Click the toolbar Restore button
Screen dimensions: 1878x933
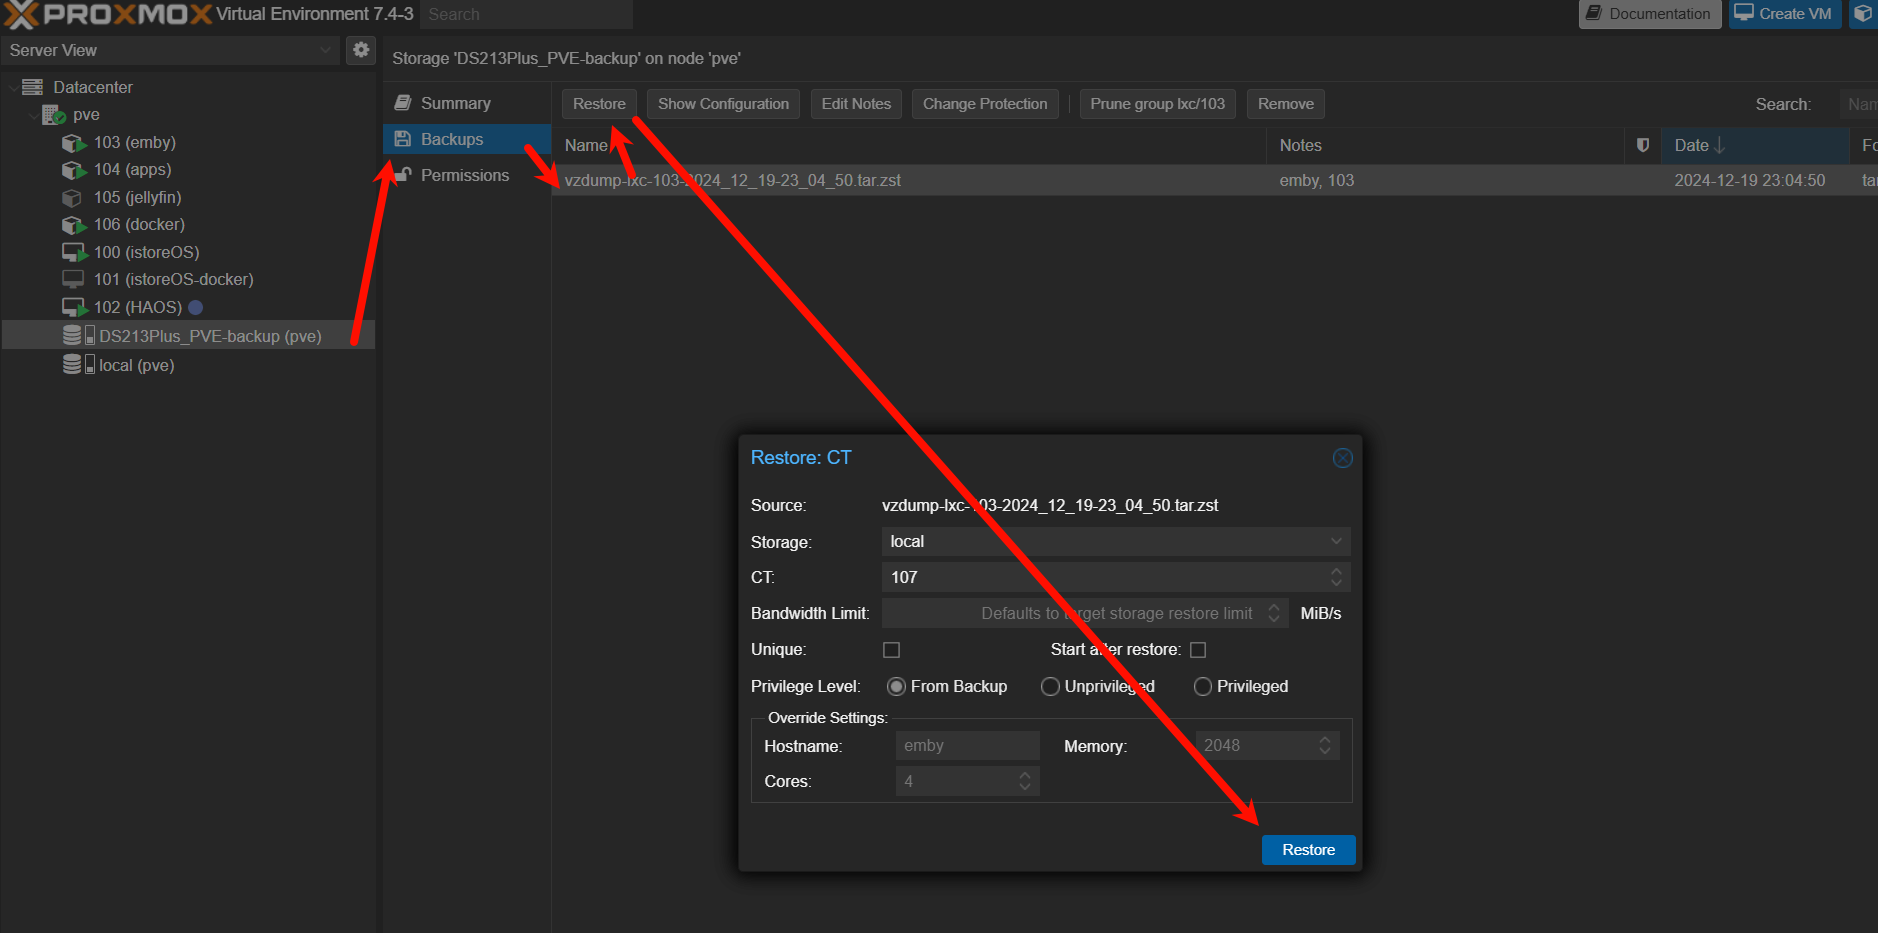click(x=599, y=104)
